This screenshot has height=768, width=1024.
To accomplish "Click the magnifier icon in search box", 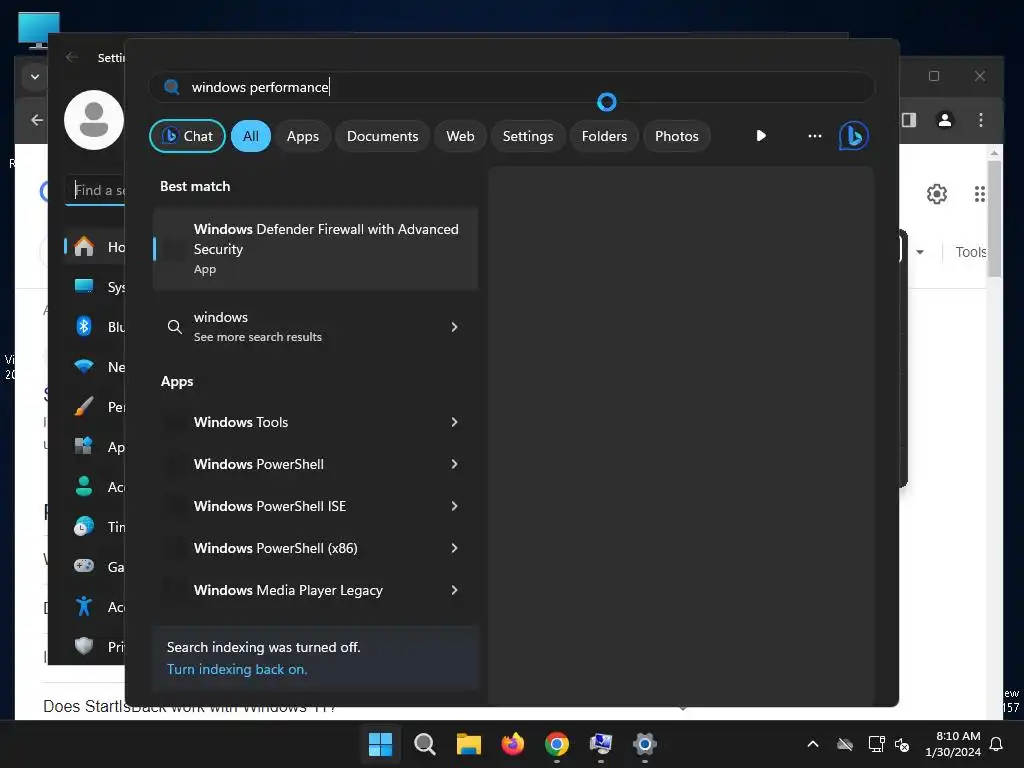I will (172, 87).
